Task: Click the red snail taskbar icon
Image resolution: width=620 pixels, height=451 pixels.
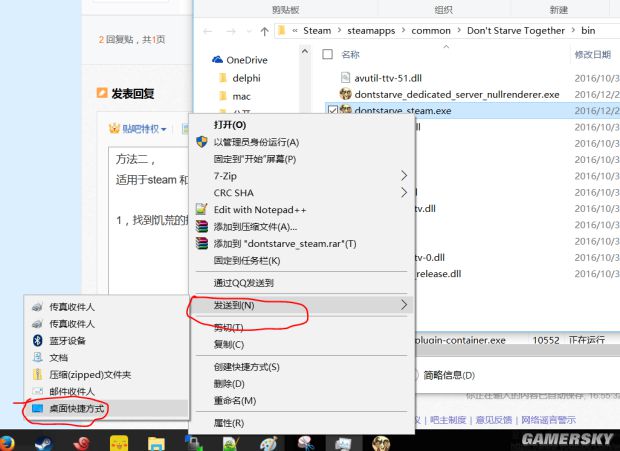Action: [x=81, y=443]
